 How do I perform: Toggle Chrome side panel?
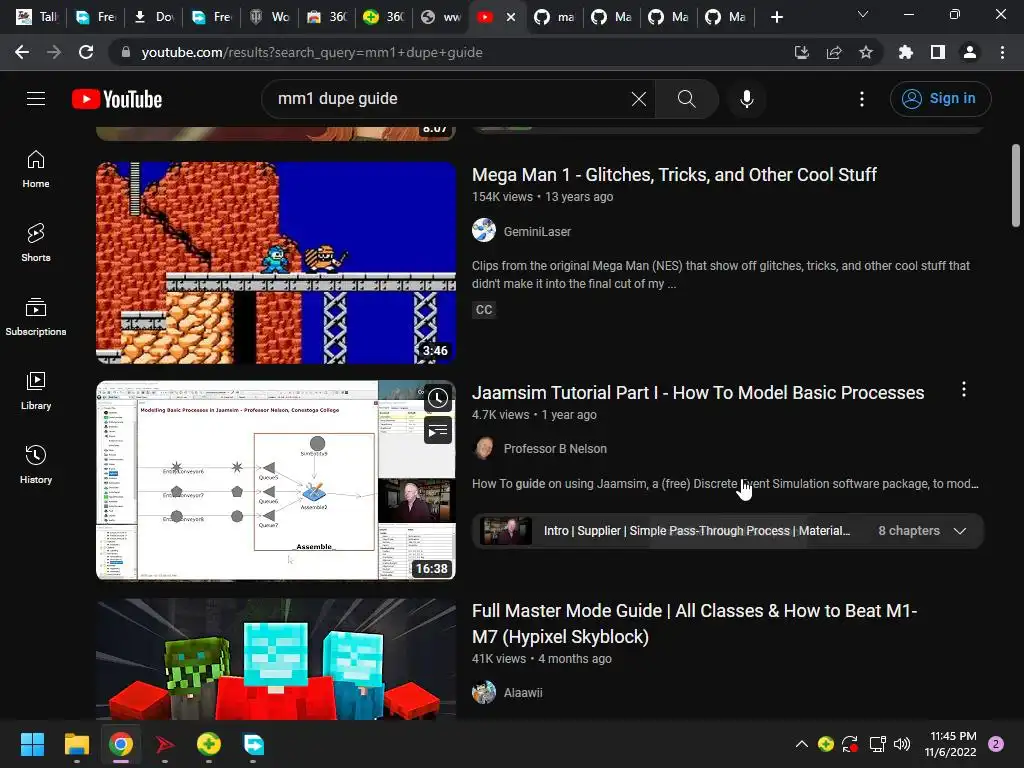[938, 52]
